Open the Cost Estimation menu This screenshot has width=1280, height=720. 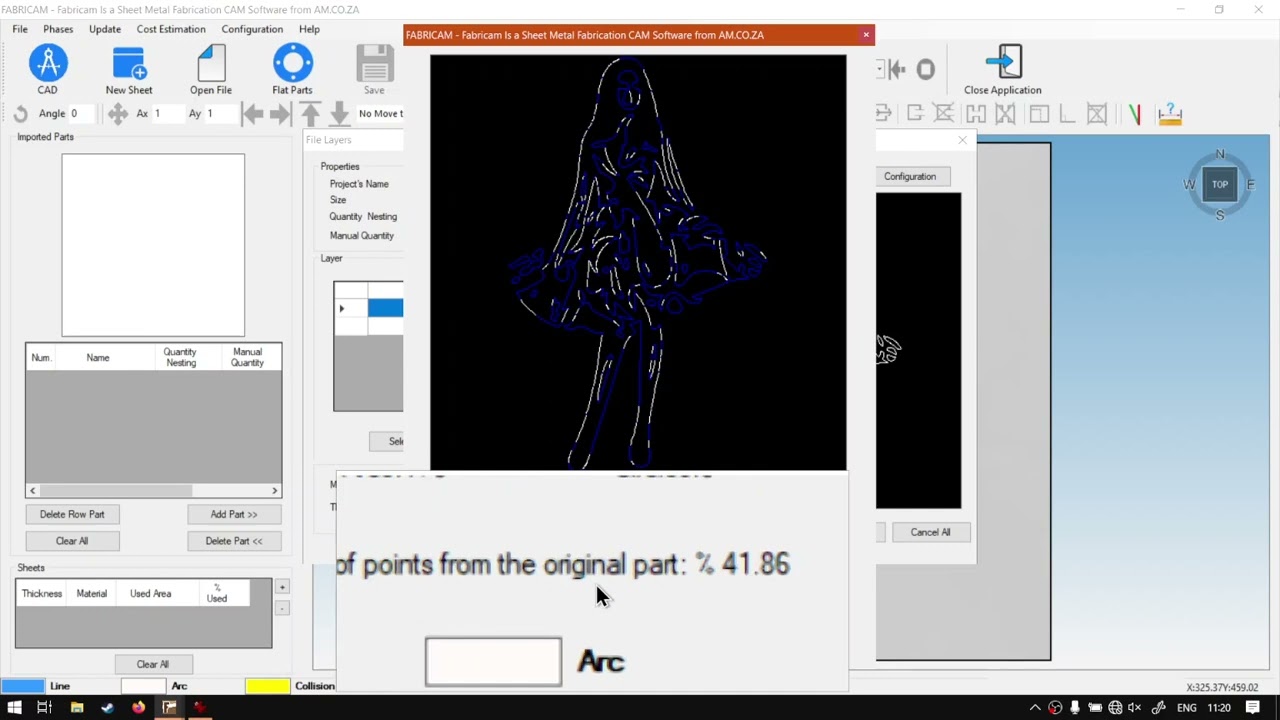coord(171,29)
